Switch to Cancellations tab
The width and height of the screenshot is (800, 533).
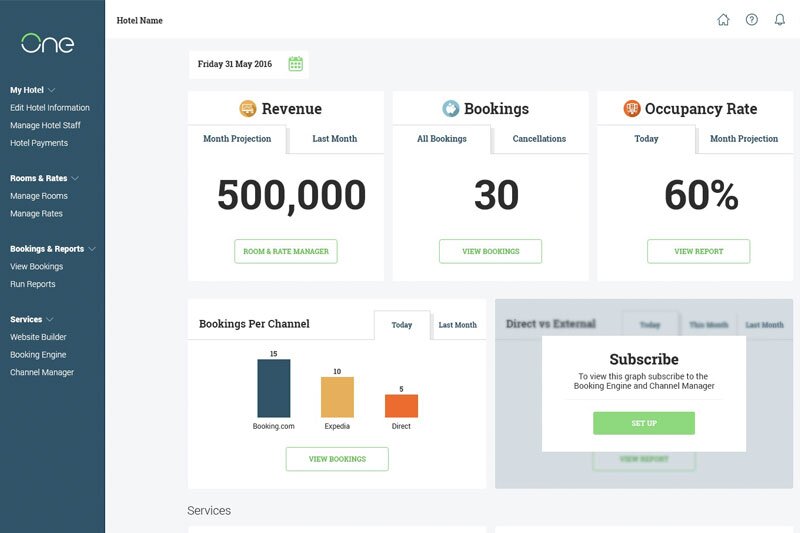click(539, 139)
